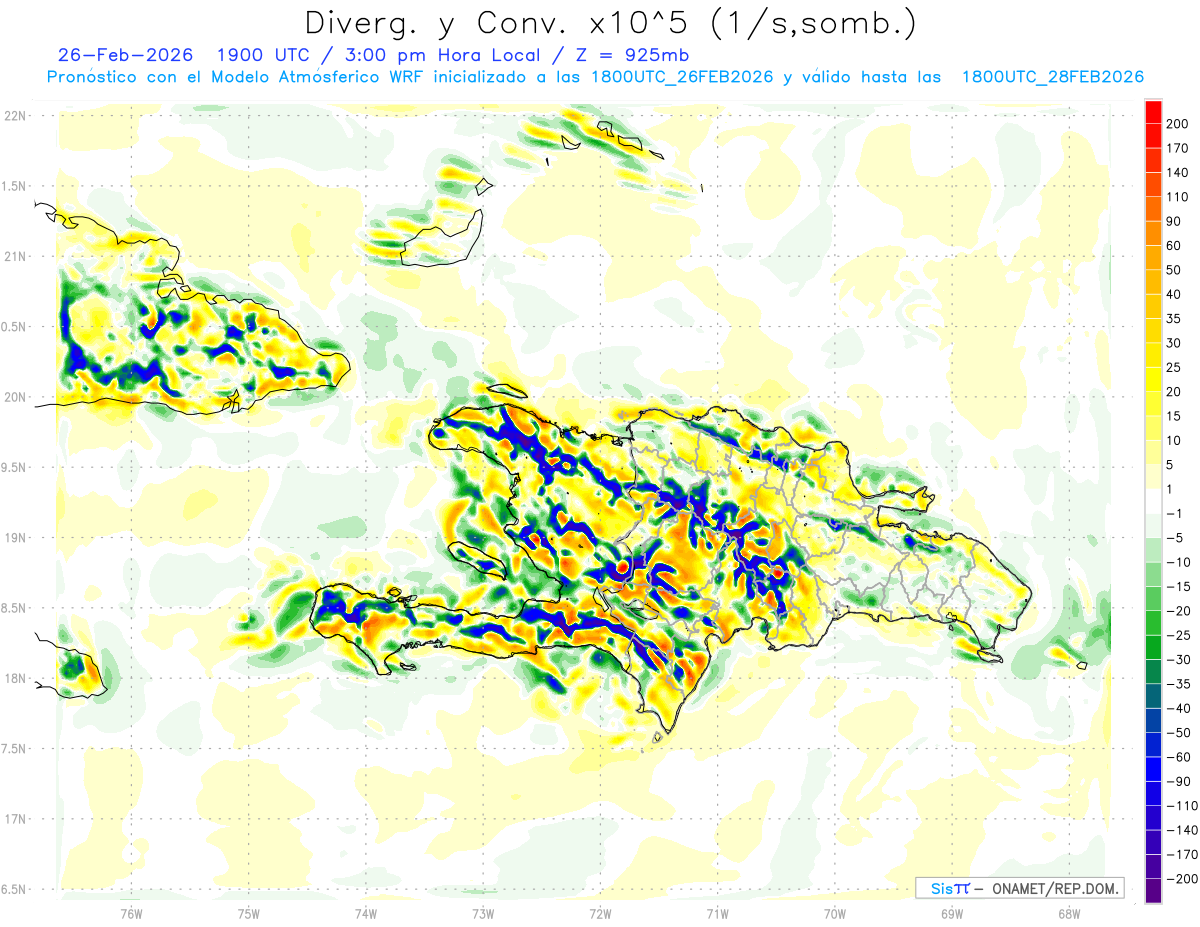Click the '68W' longitude label
1200x927 pixels.
coord(1069,913)
